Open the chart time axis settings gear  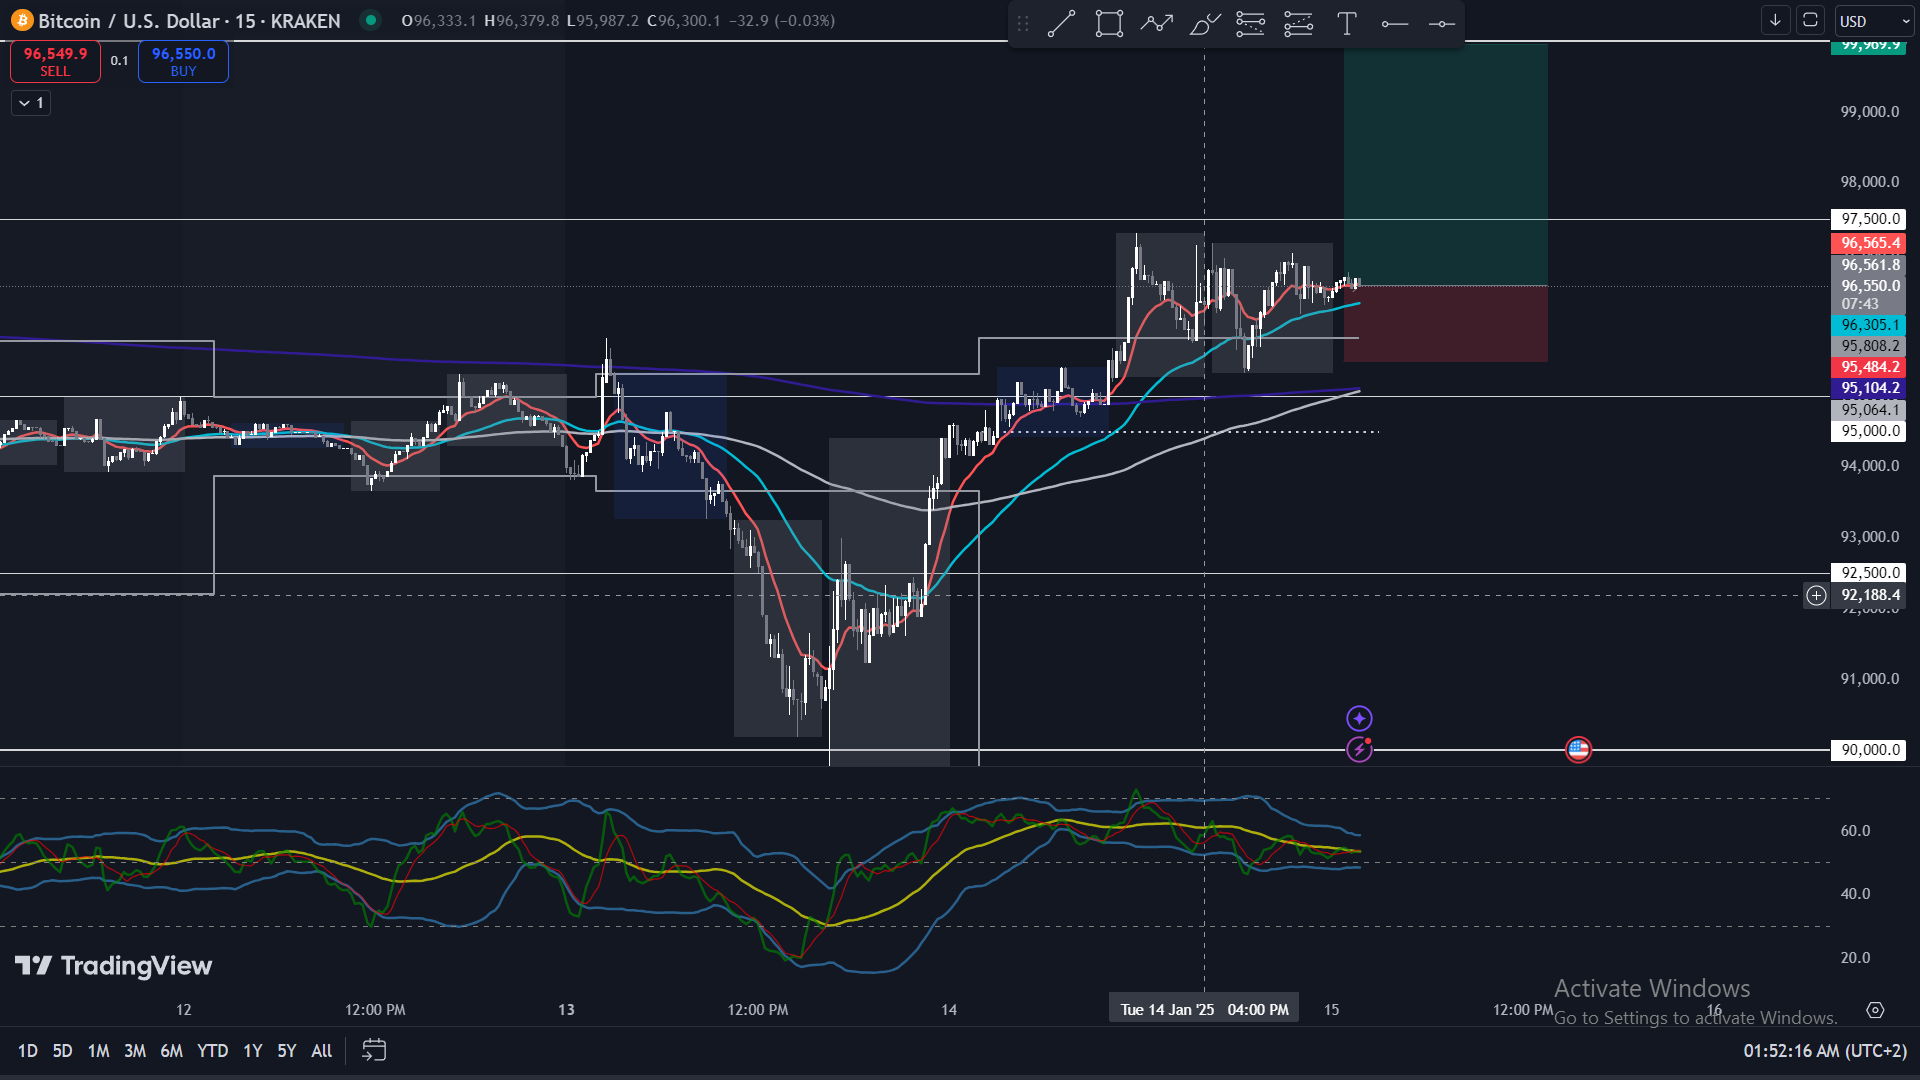(1875, 1010)
